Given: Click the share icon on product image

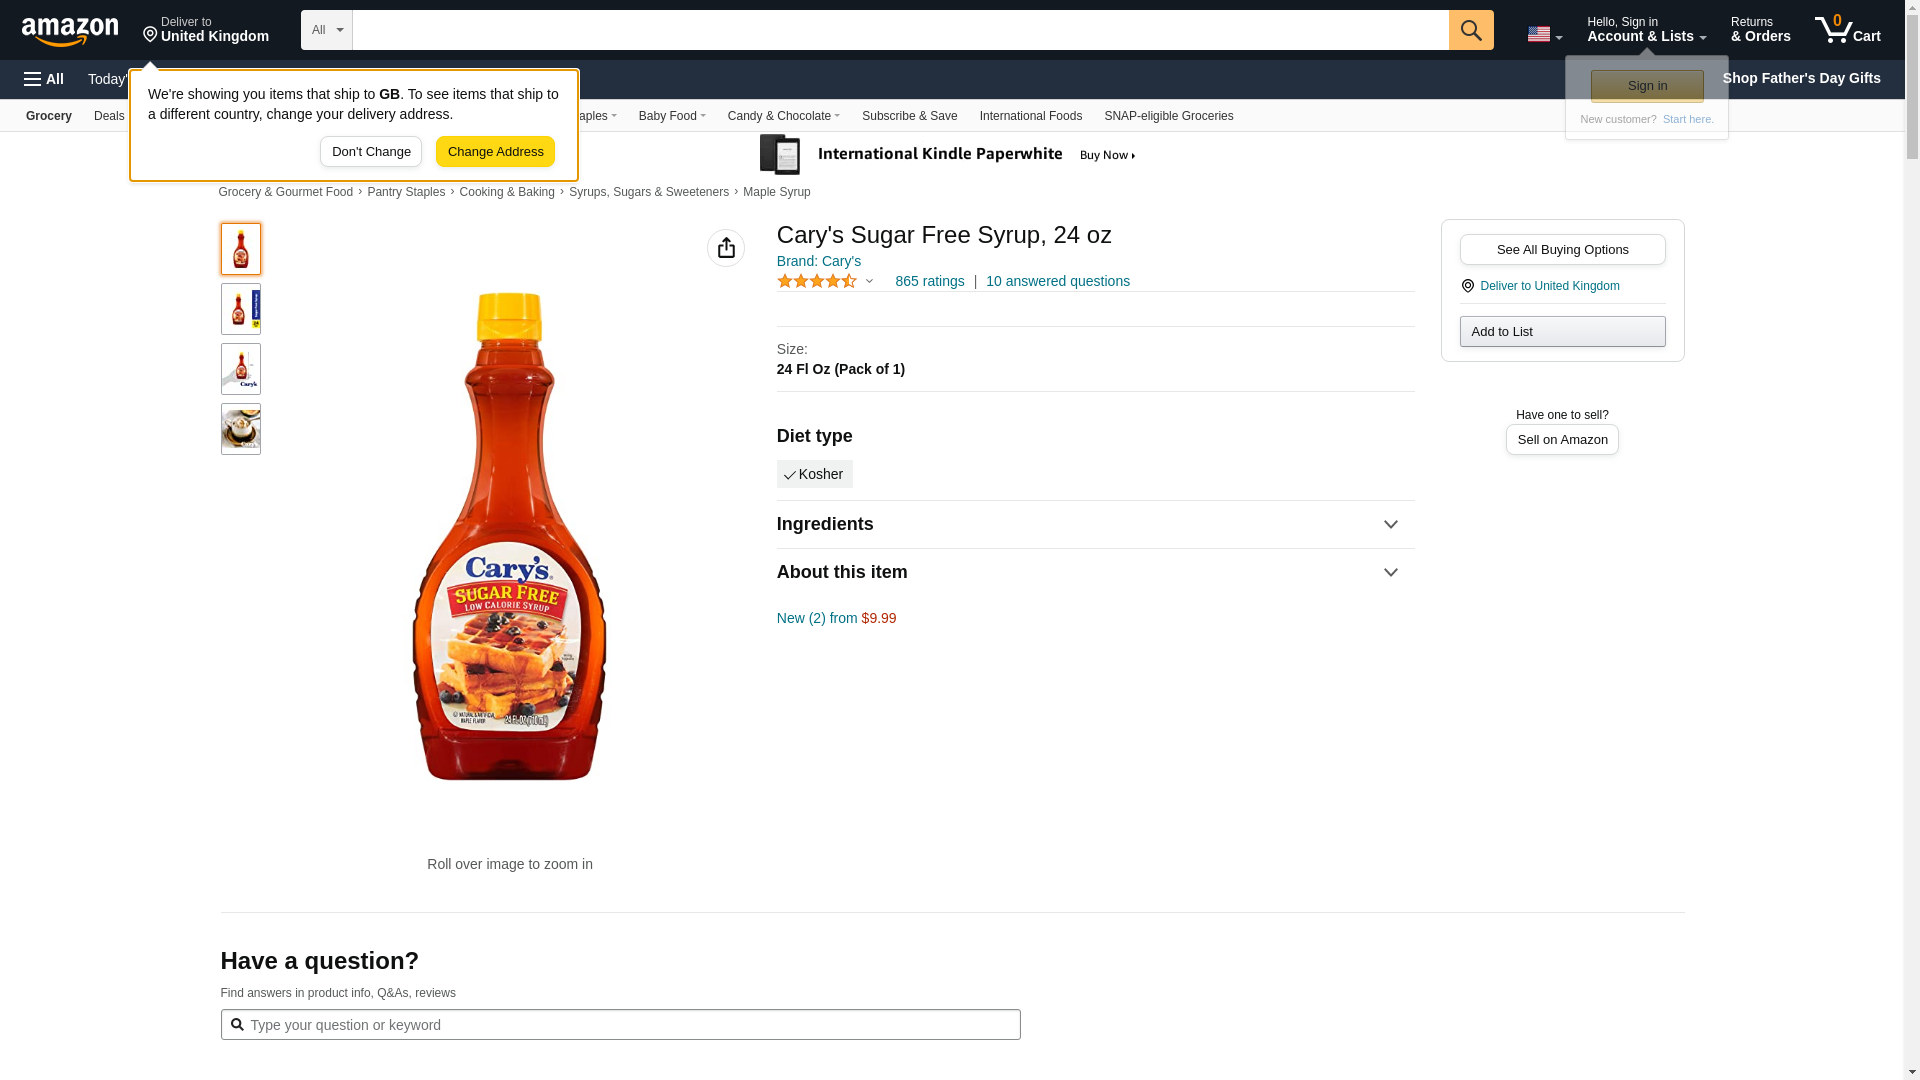Looking at the screenshot, I should tap(726, 248).
